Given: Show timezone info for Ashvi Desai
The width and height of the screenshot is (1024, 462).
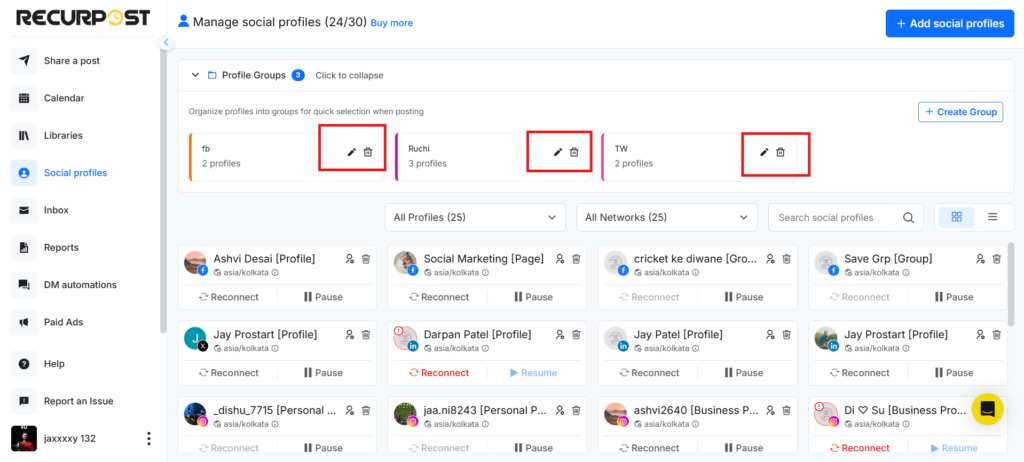Looking at the screenshot, I should click(275, 272).
